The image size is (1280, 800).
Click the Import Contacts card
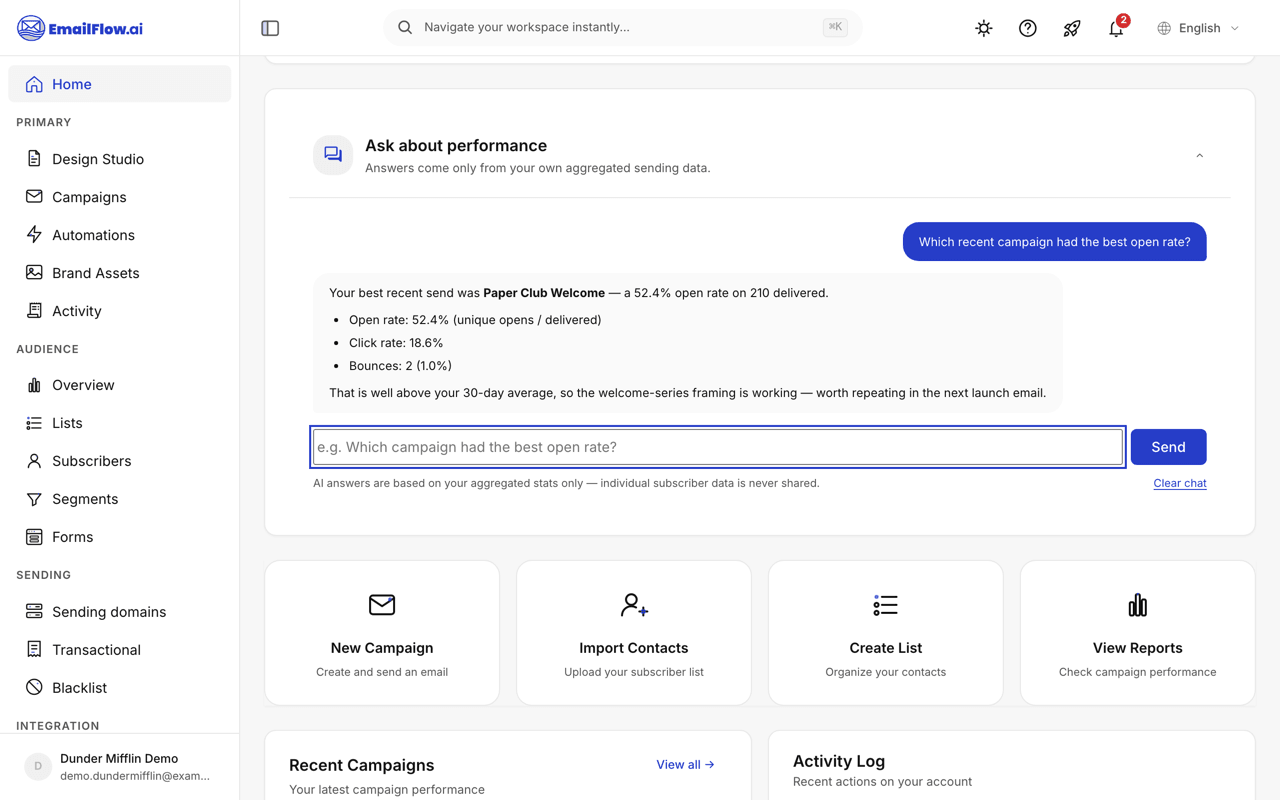[x=634, y=633]
